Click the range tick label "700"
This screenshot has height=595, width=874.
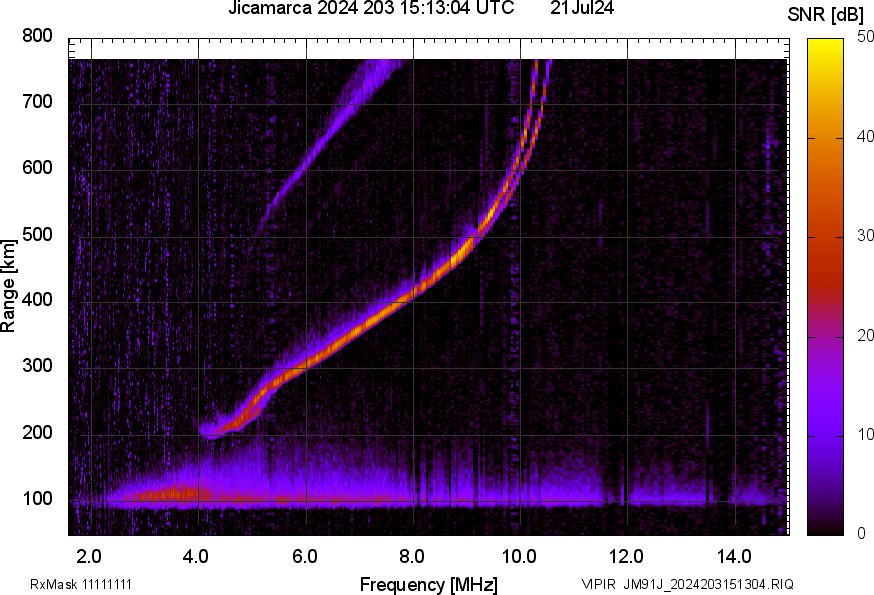(x=37, y=101)
